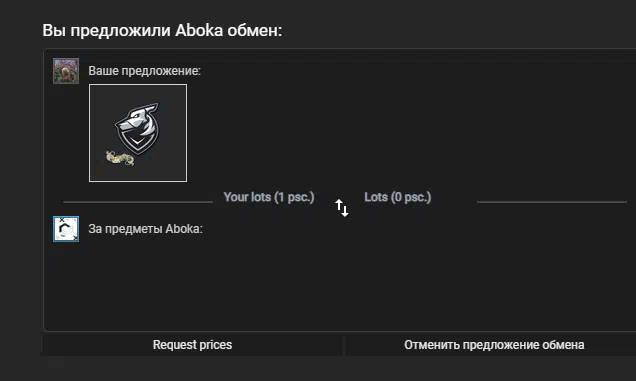
Task: Open your profile avatar beside Ваше предложение
Action: click(66, 71)
